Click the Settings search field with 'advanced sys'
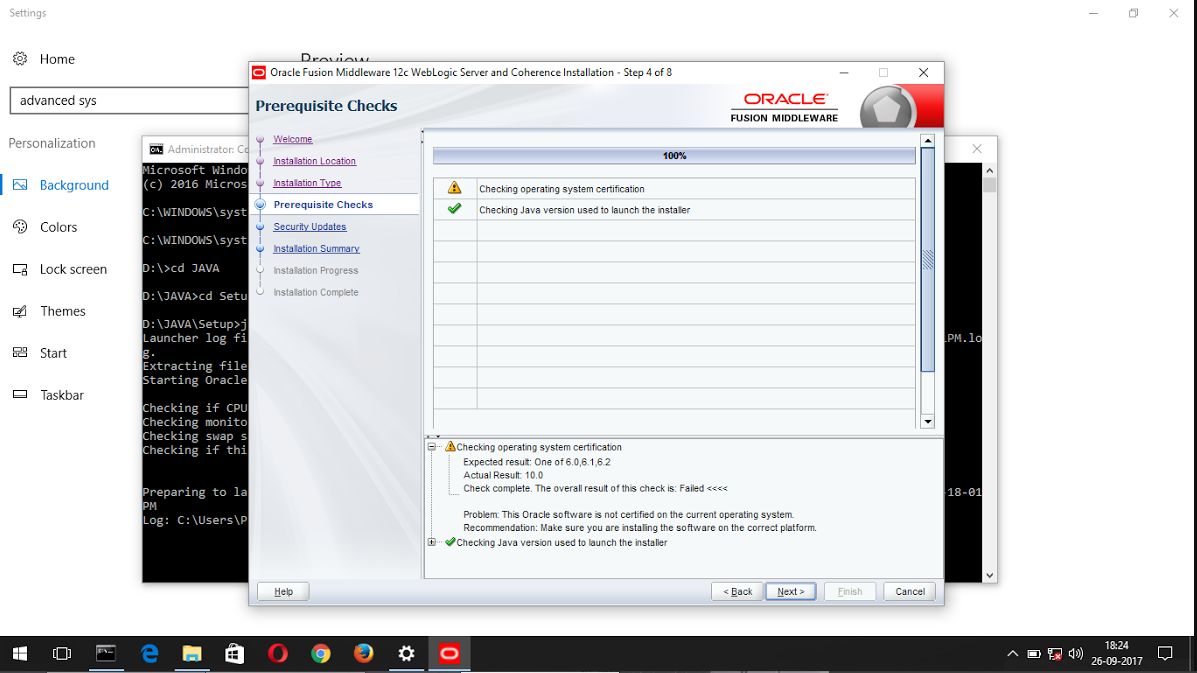Viewport: 1197px width, 673px height. click(129, 100)
